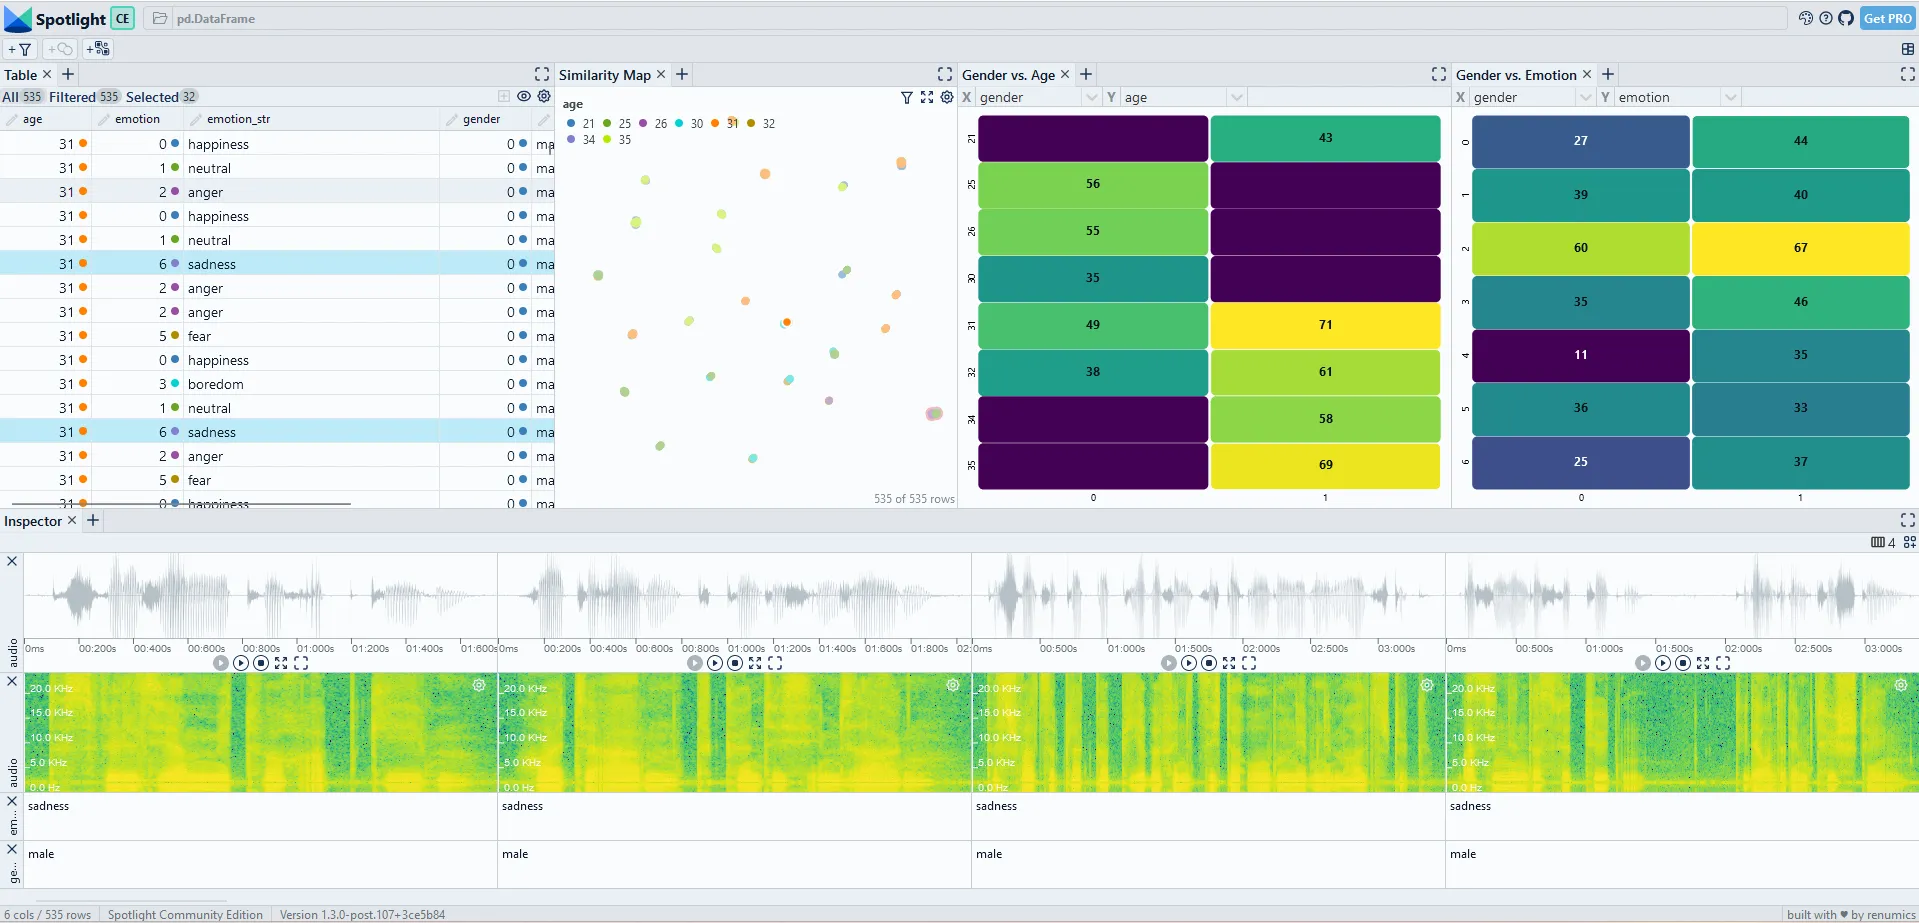Open X axis gender dropdown in Gender vs. Age

click(x=1039, y=97)
